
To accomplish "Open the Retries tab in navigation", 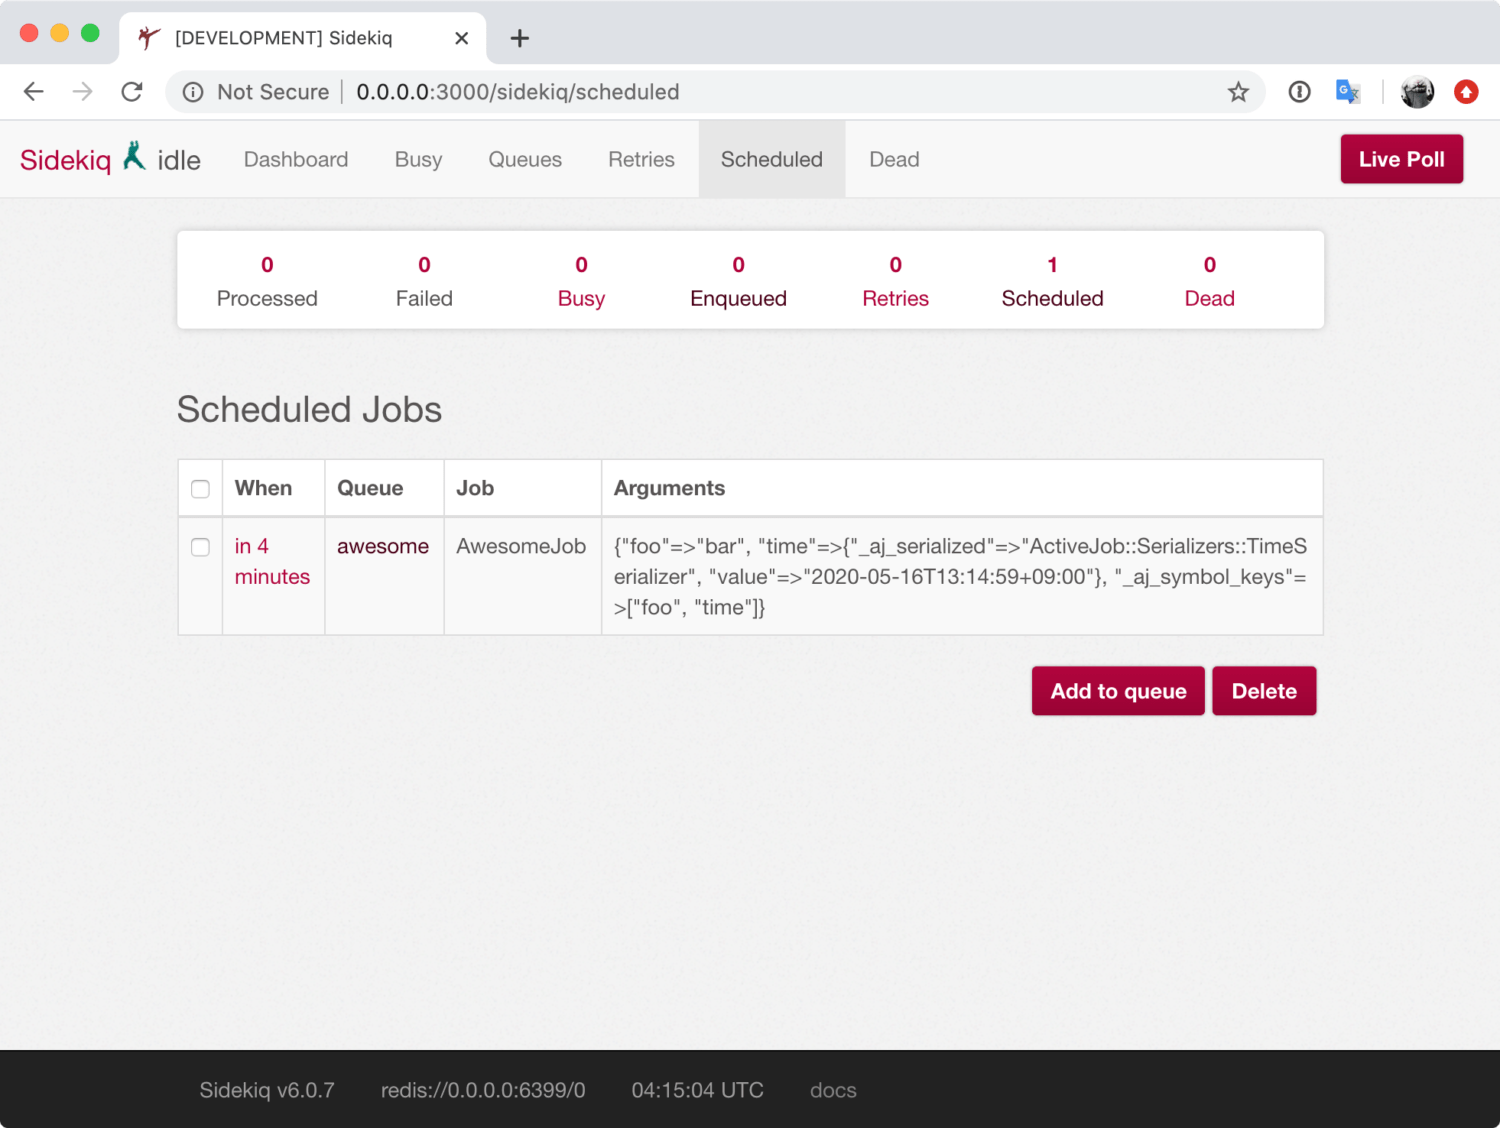I will [x=641, y=159].
